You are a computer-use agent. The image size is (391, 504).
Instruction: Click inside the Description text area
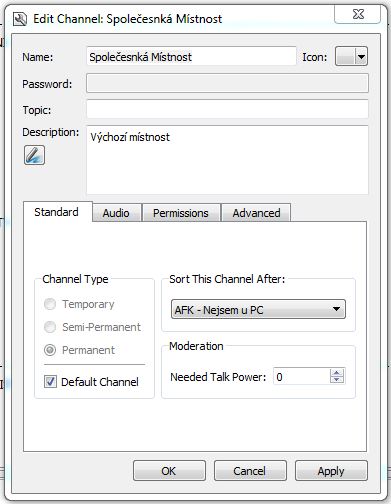click(227, 160)
